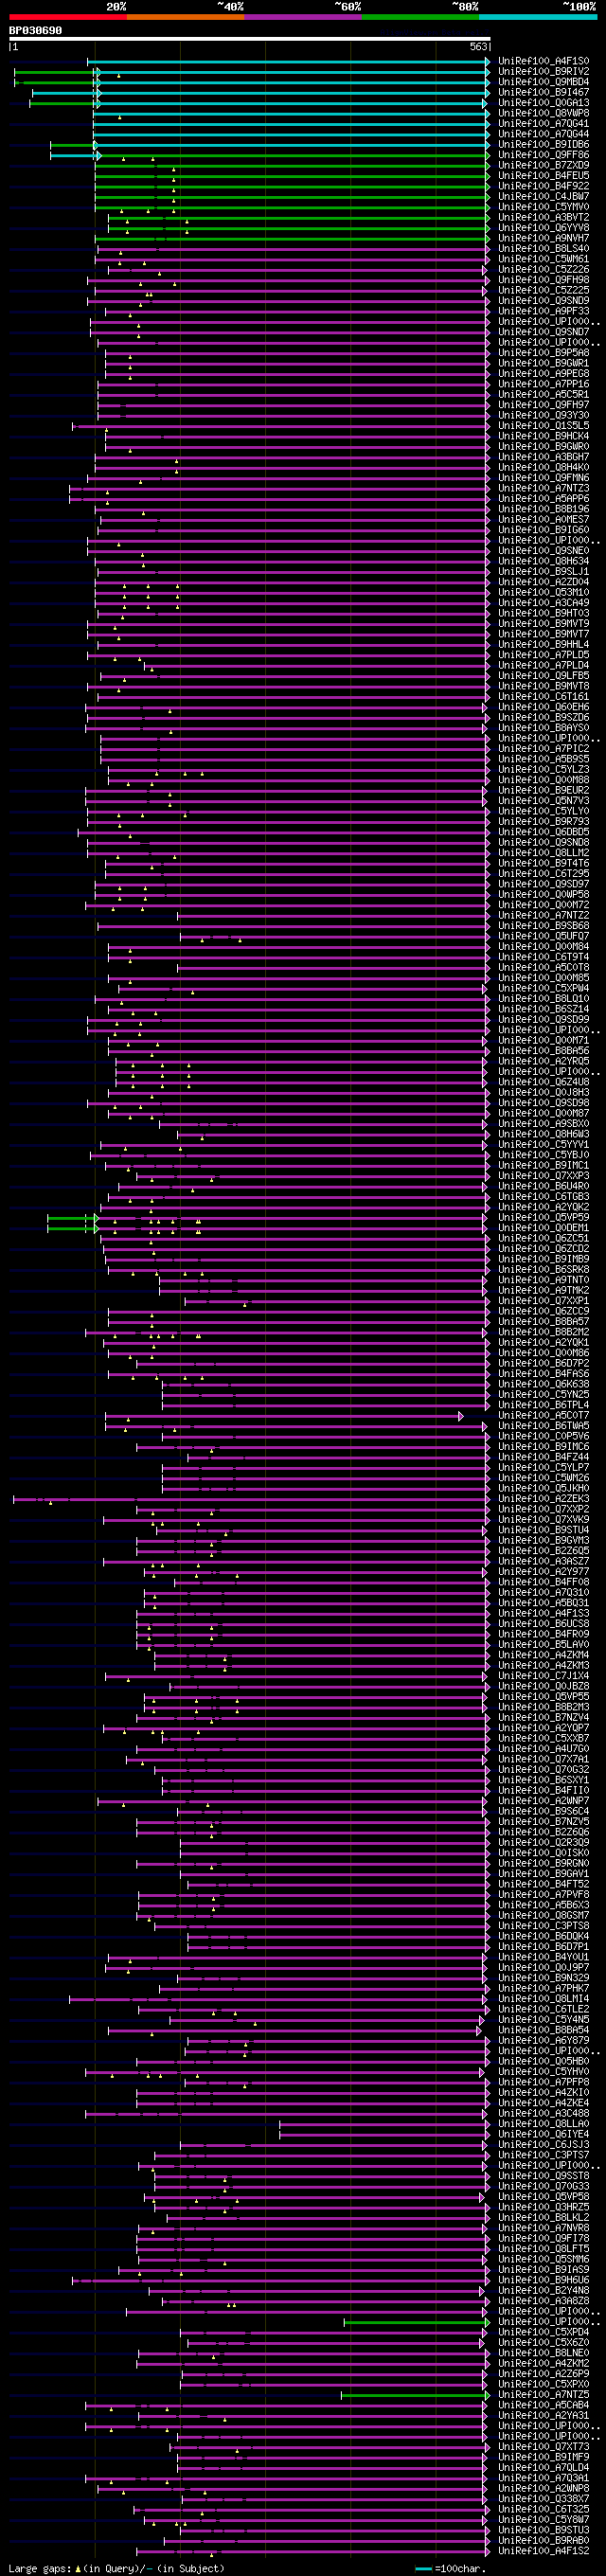Open the UniRef100_A3BVT2 hit
This screenshot has width=606, height=2576.
click(x=544, y=217)
